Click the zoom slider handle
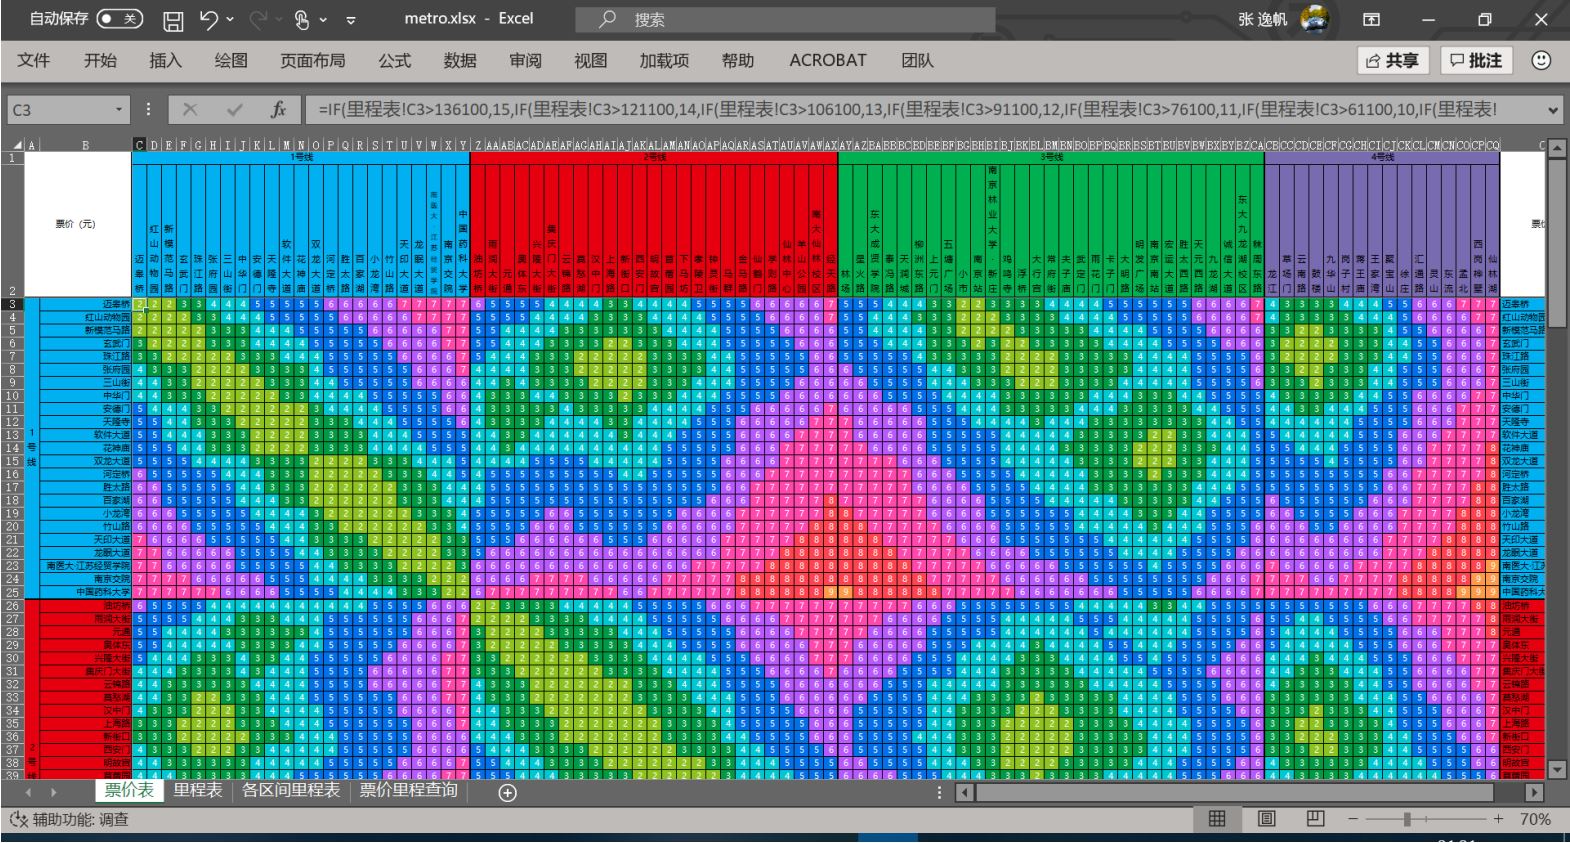Viewport: 1570px width, 843px height. [x=1407, y=819]
